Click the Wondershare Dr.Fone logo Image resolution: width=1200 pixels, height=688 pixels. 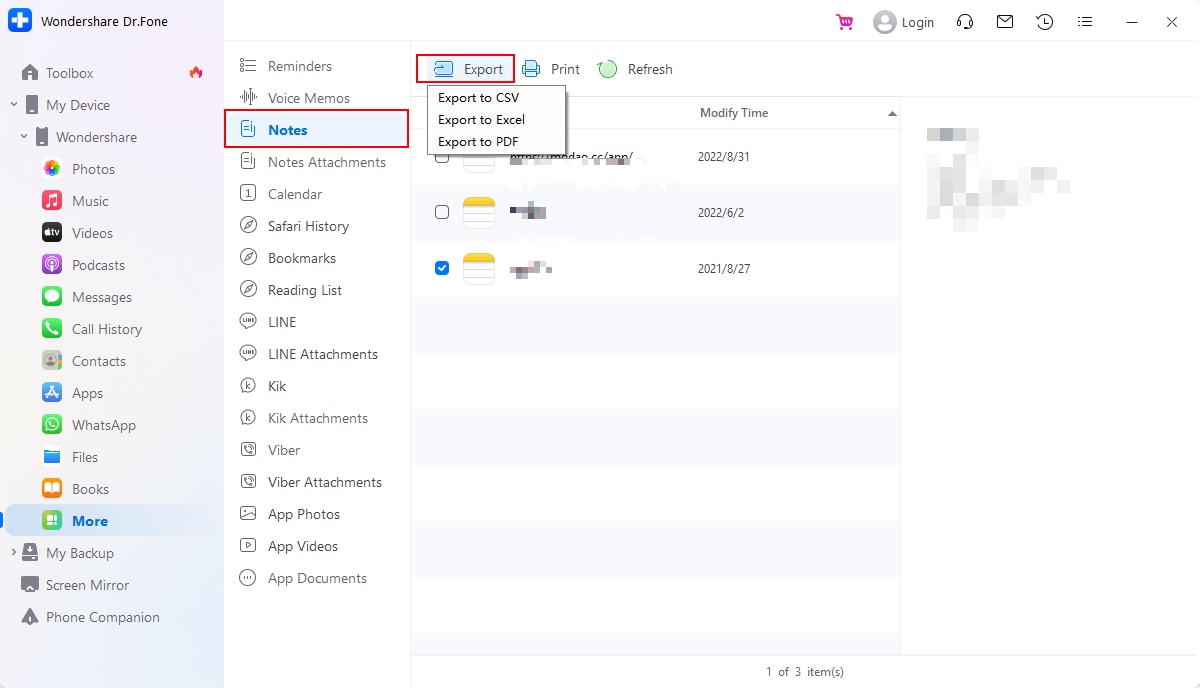pyautogui.click(x=20, y=21)
